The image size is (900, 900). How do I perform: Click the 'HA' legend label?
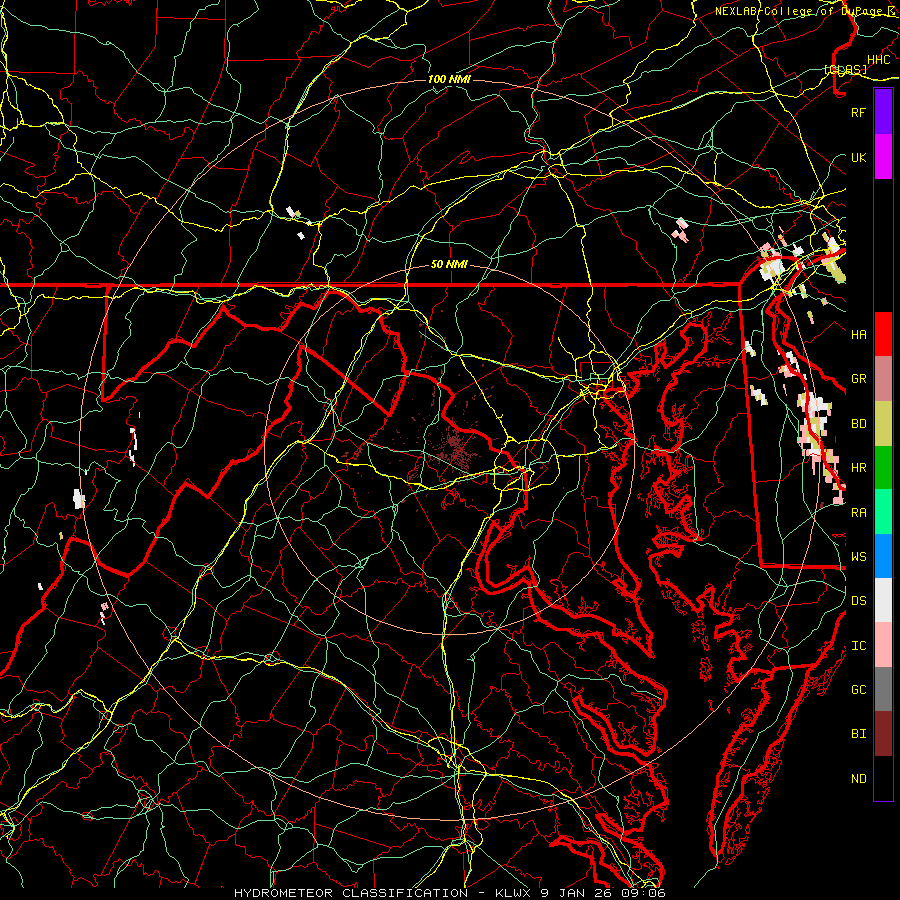coord(858,334)
